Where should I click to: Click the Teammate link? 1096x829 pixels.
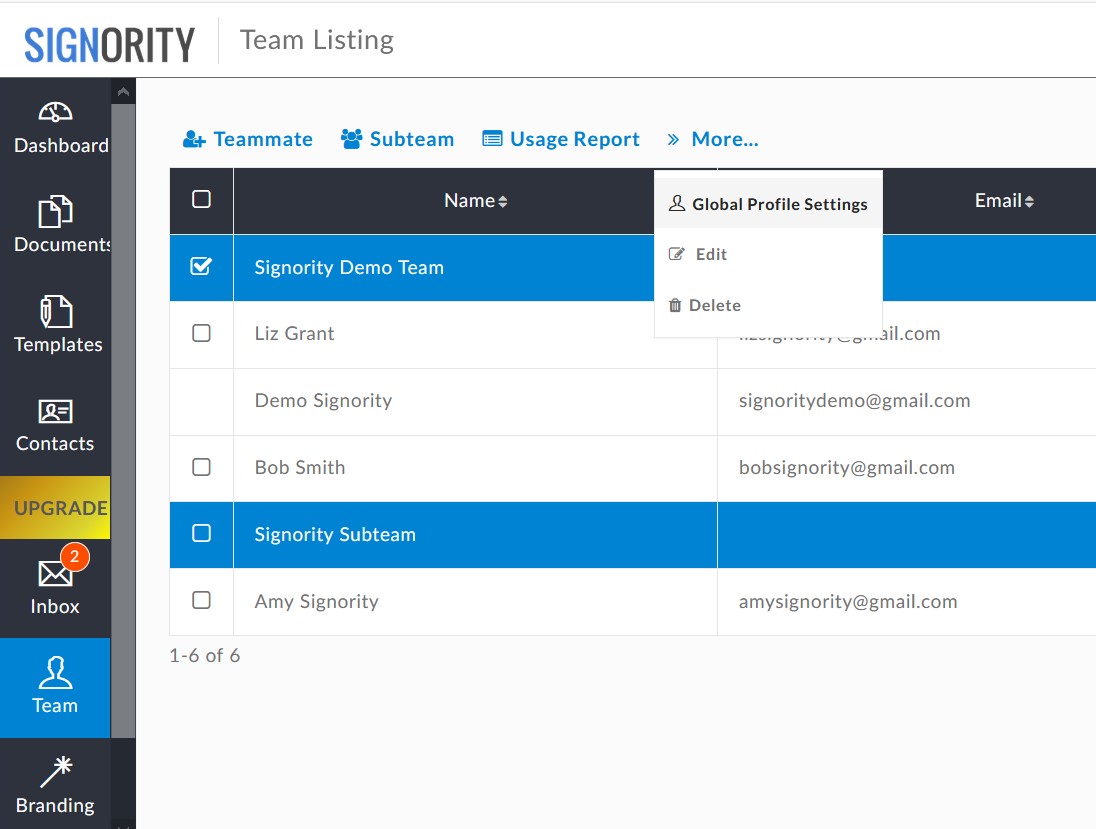point(247,139)
